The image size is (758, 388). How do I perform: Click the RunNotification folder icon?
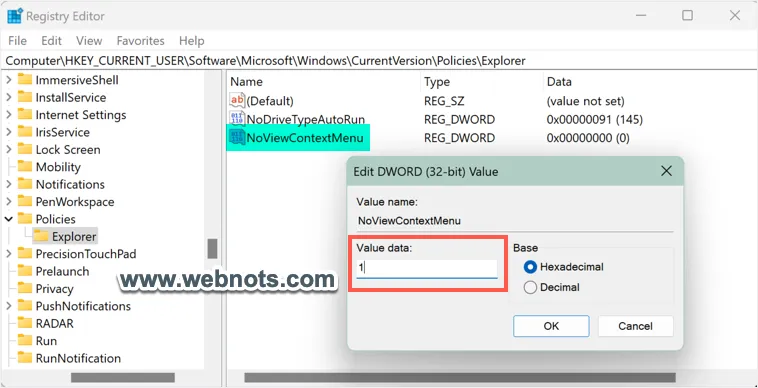[25, 358]
